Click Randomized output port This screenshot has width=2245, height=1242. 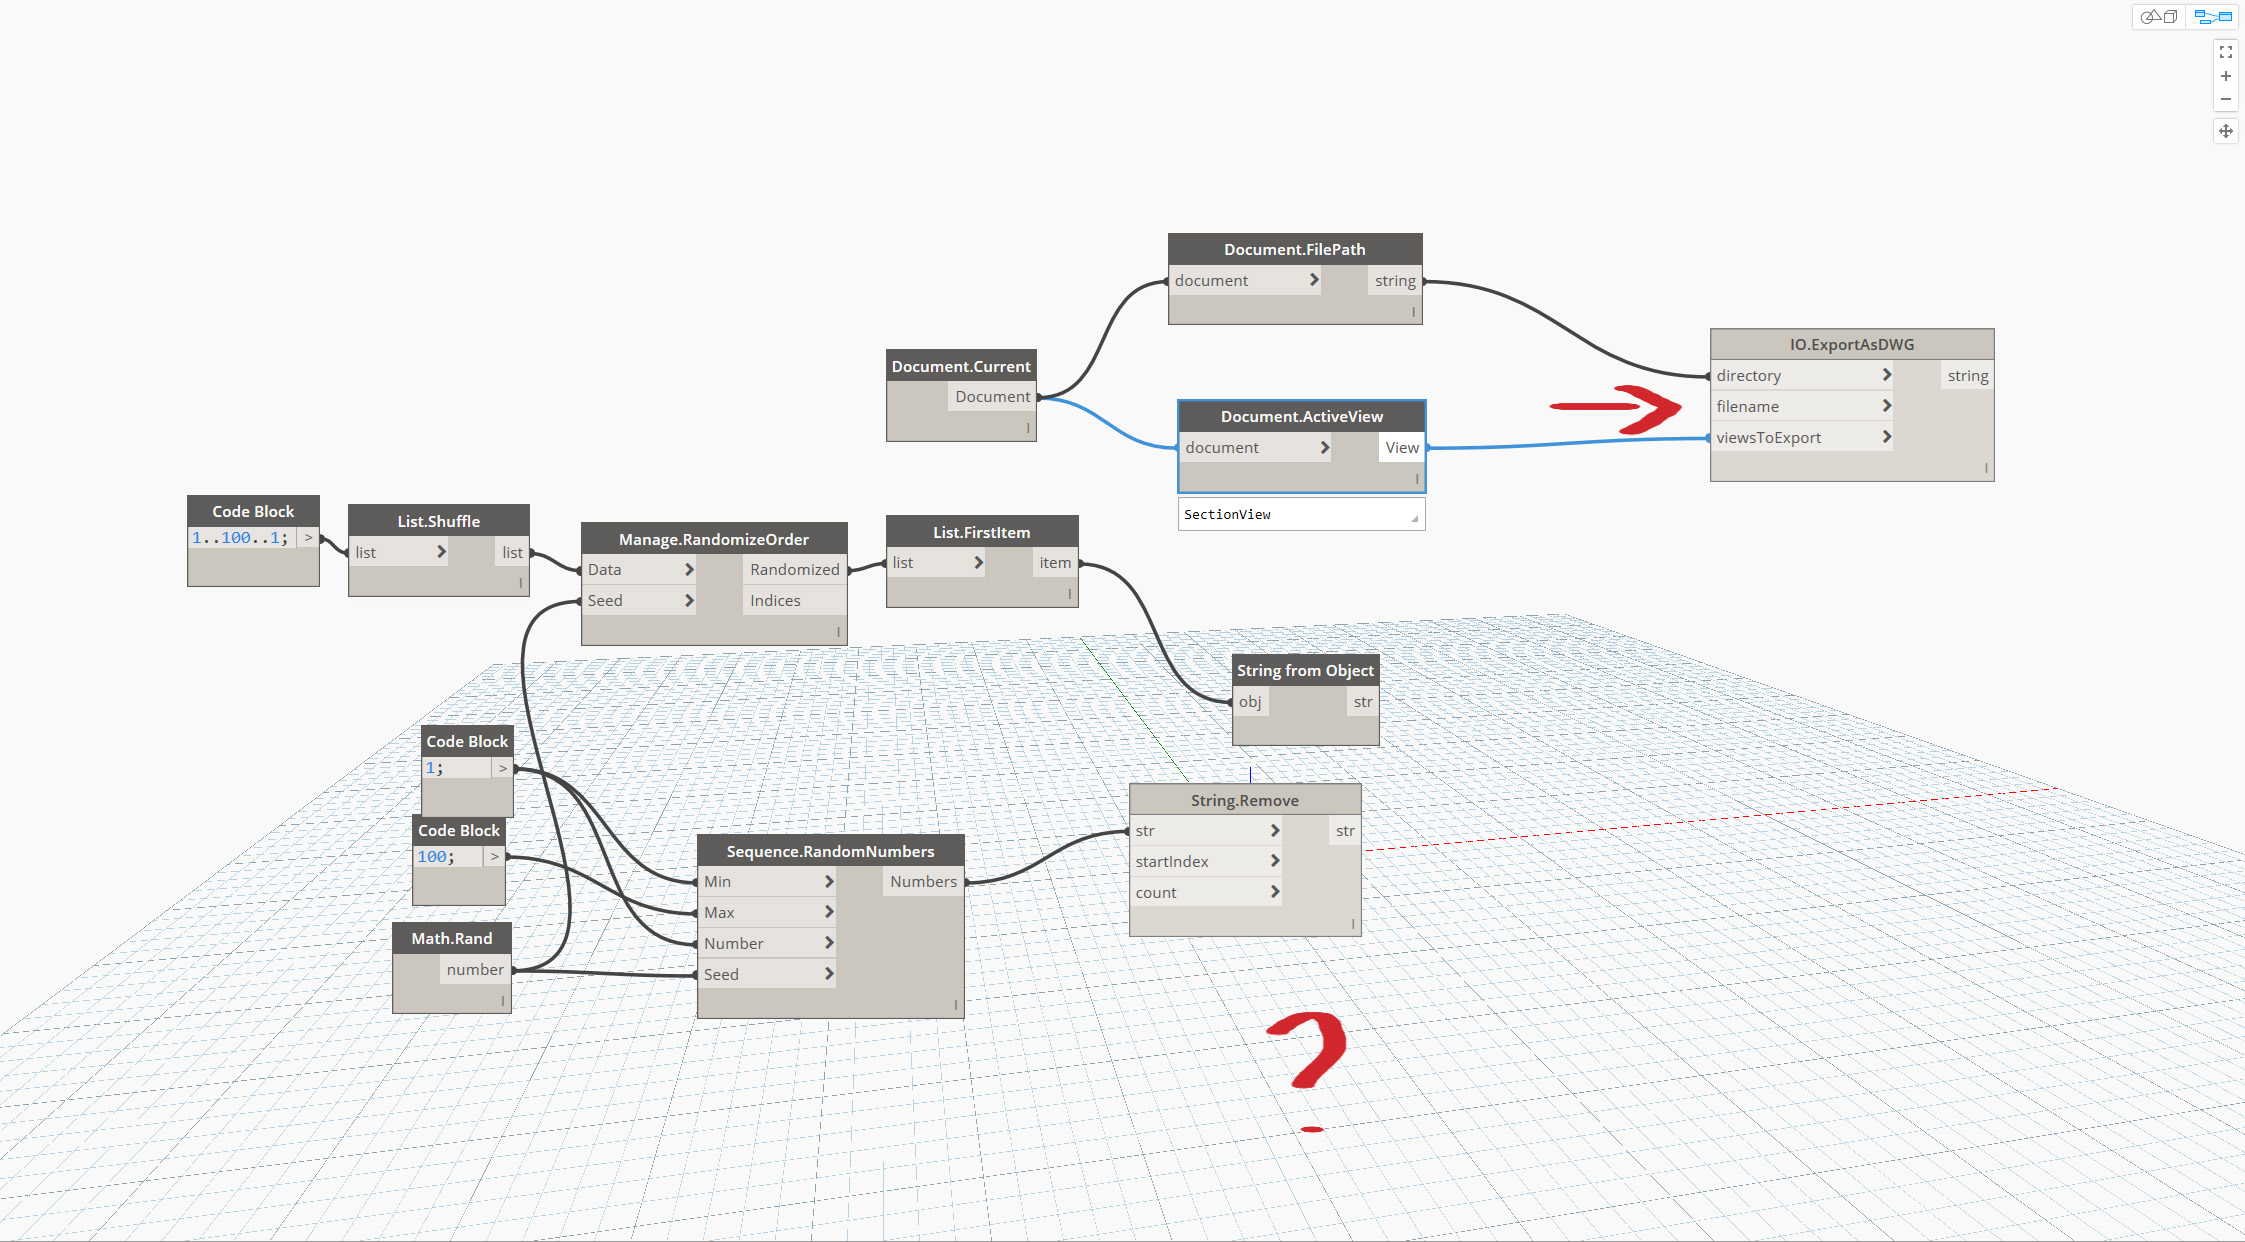tap(795, 570)
